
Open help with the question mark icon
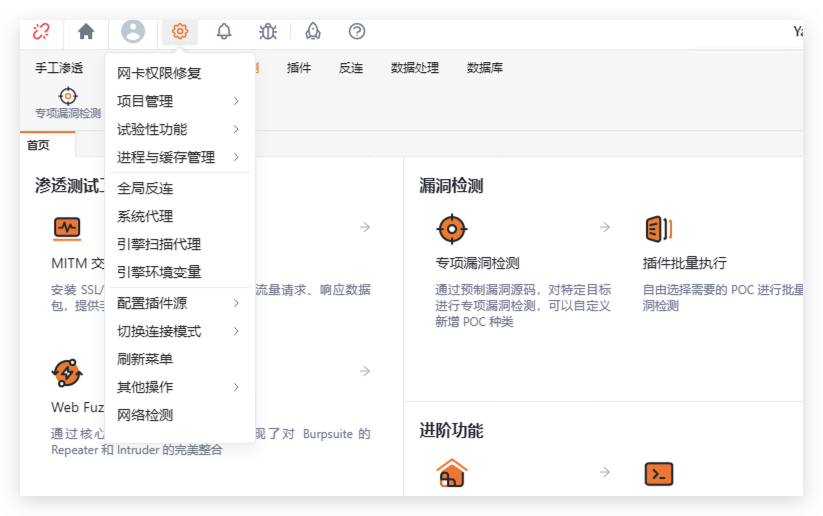coord(357,31)
